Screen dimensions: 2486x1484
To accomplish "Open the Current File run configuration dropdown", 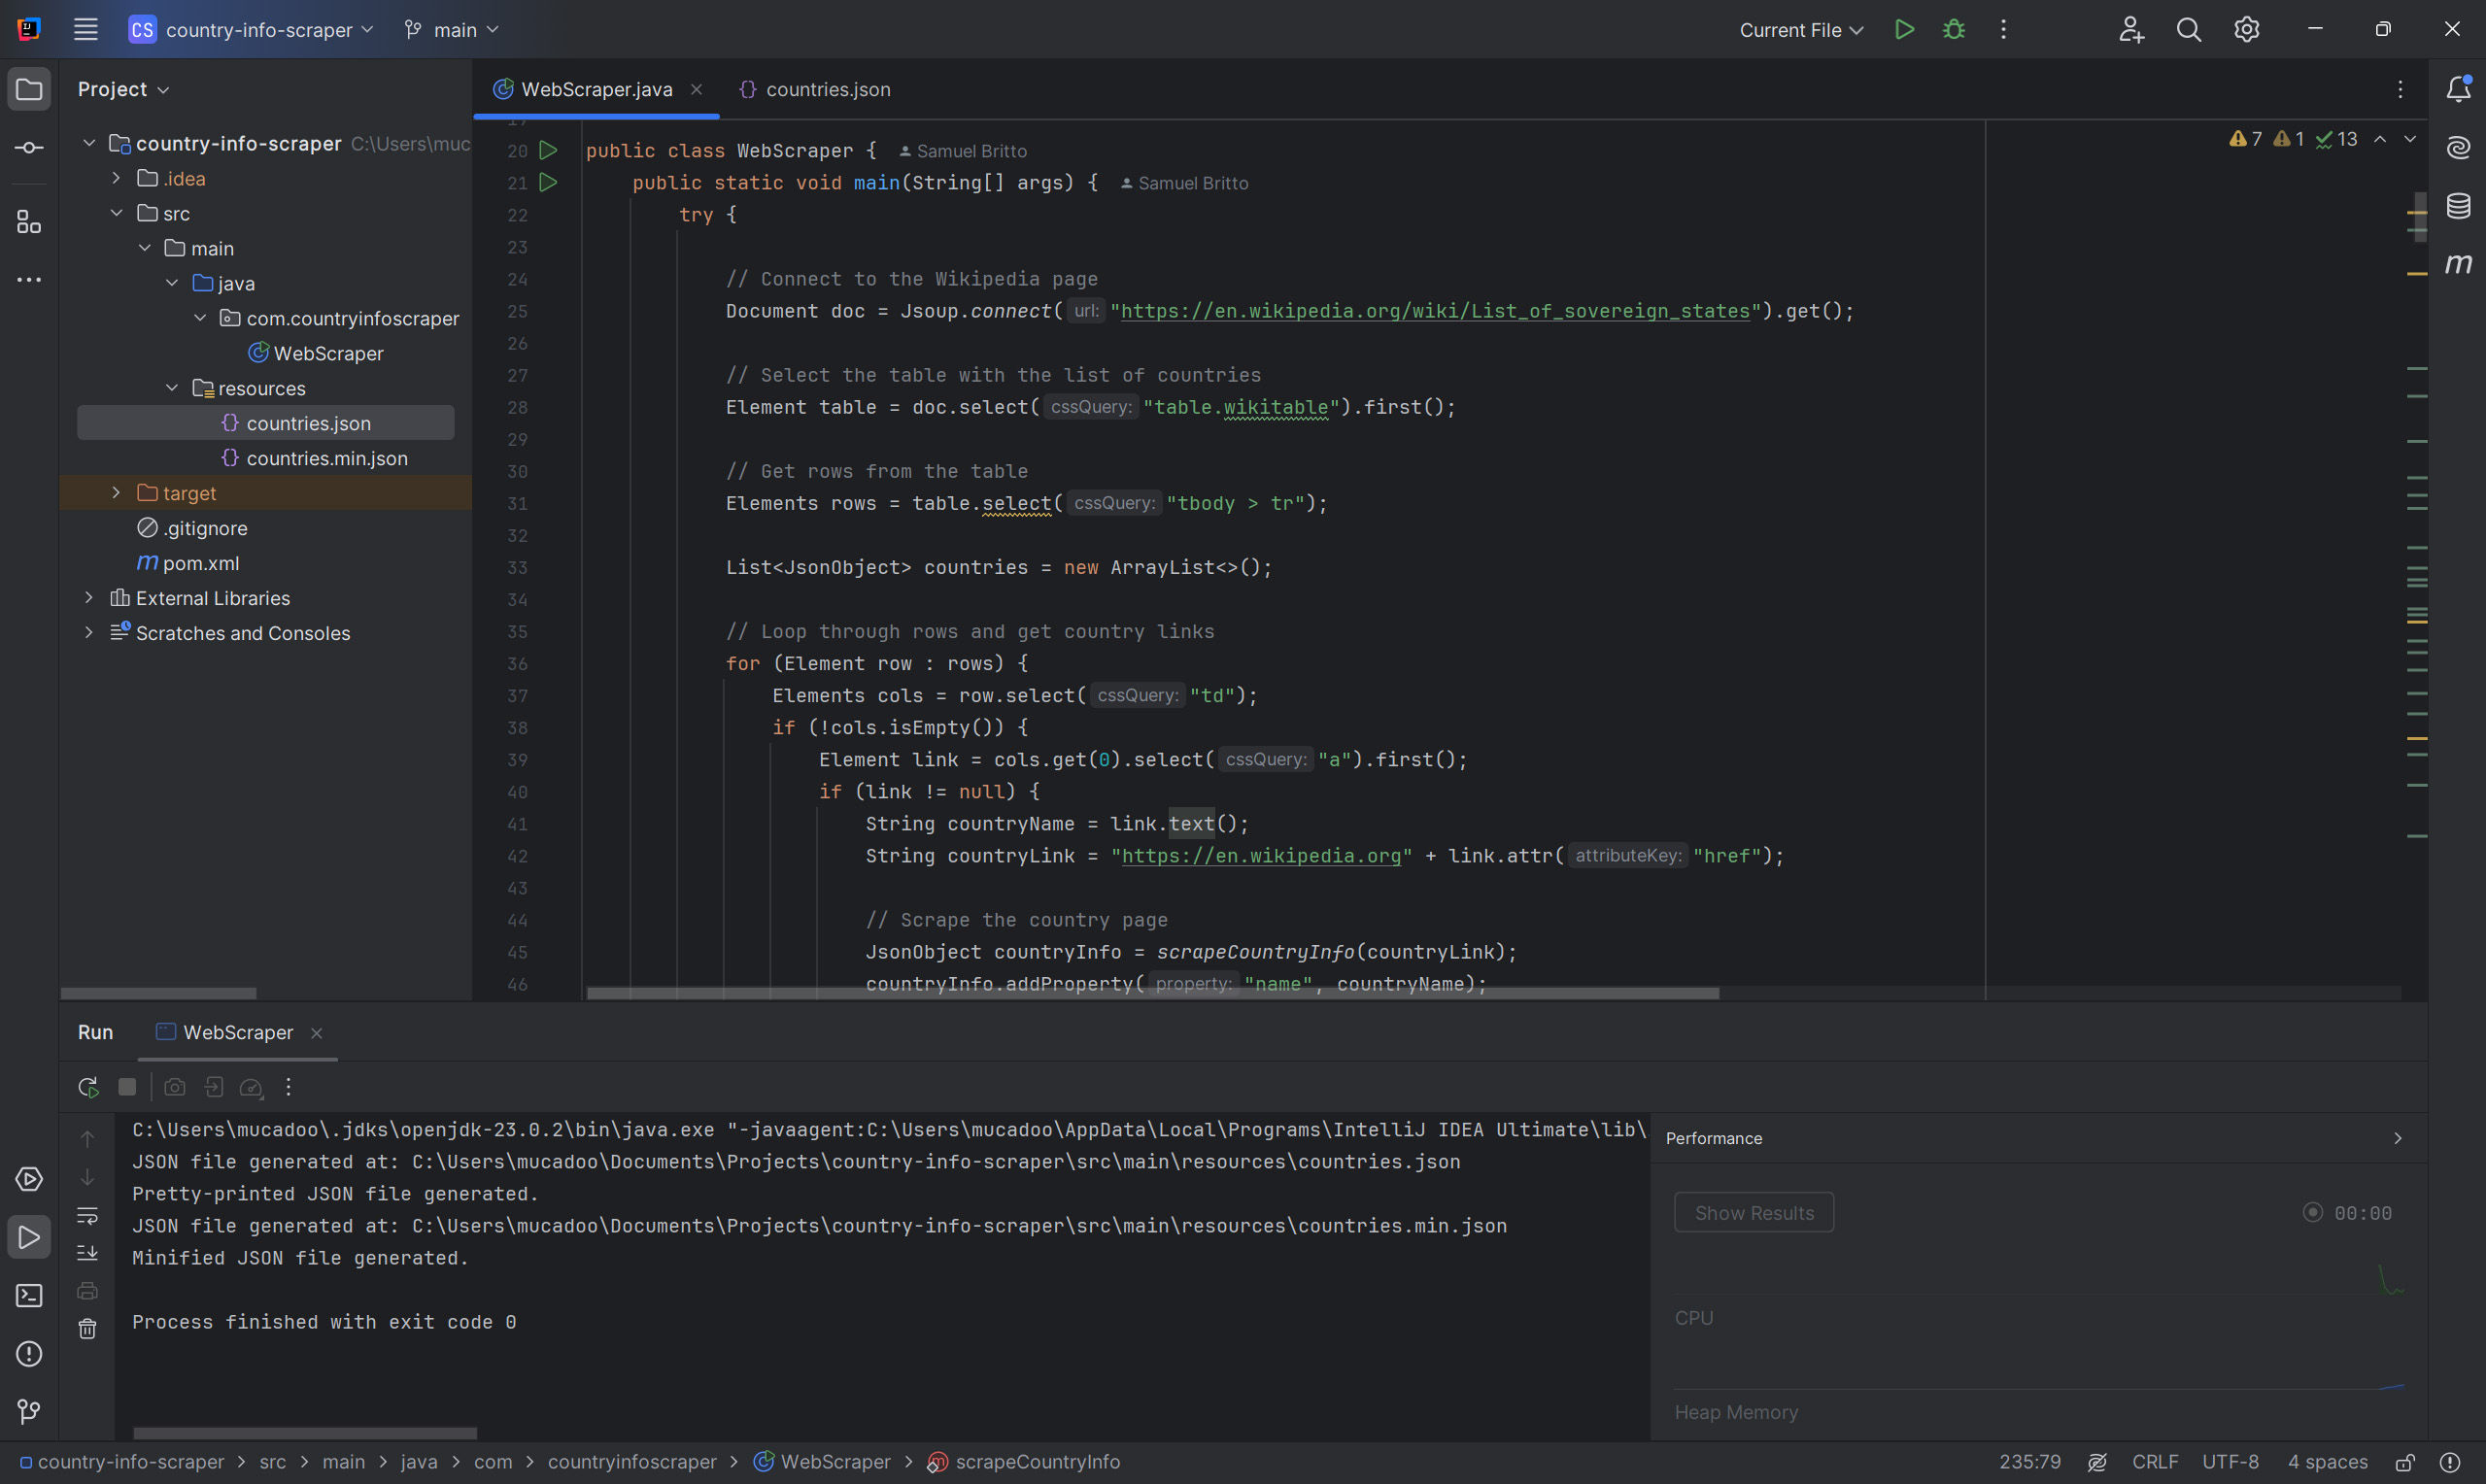I will point(1800,30).
